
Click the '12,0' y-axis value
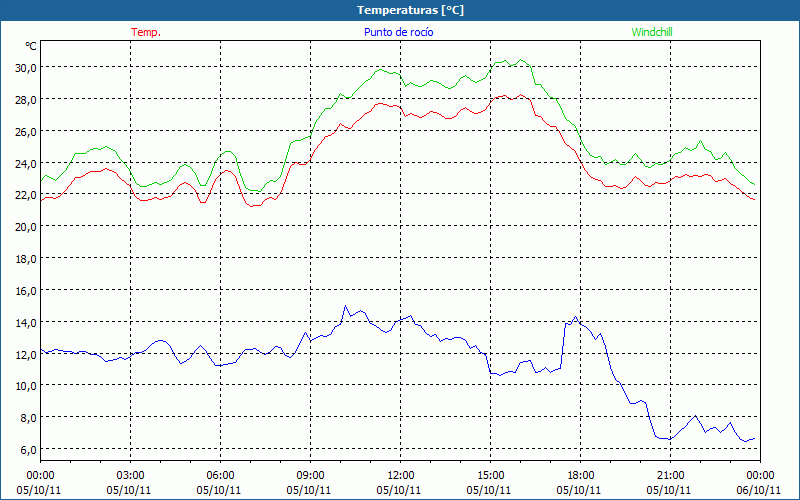click(x=26, y=354)
